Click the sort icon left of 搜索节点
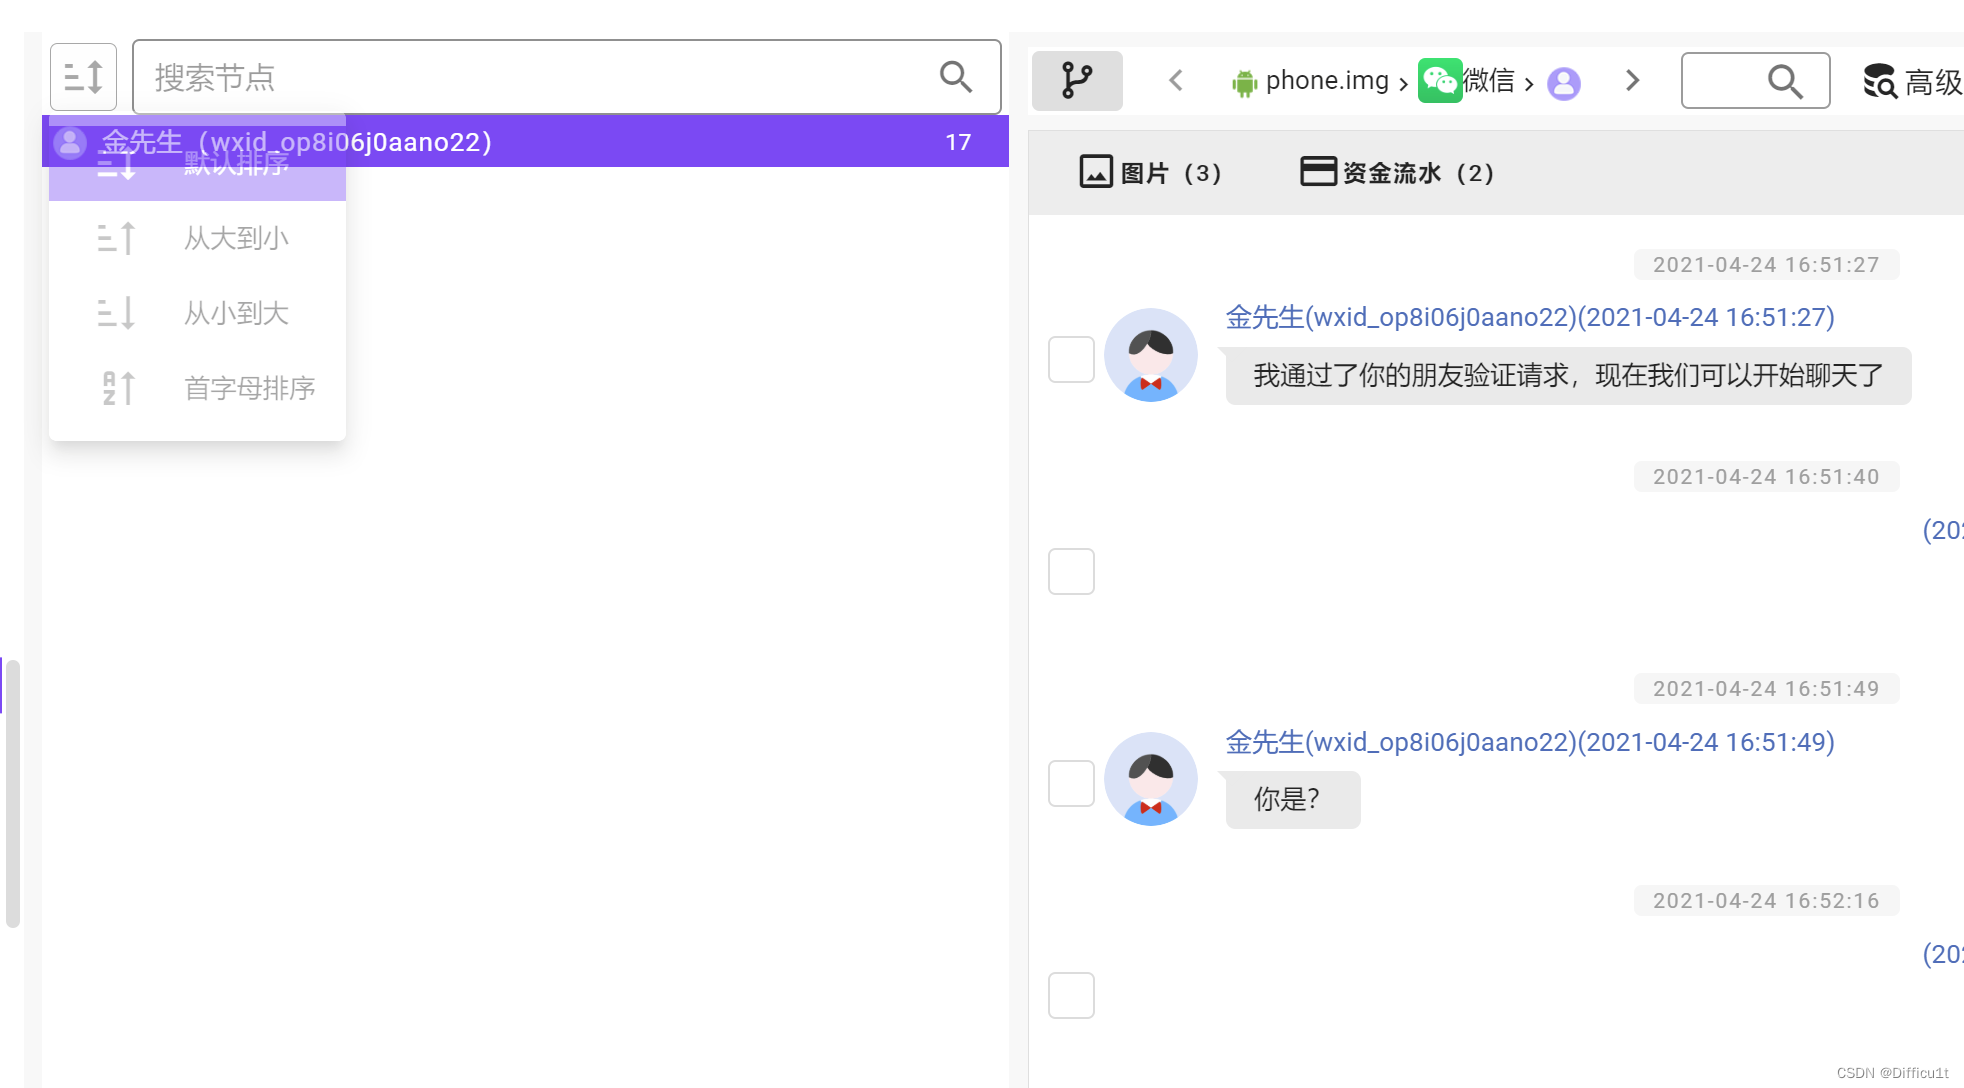 83,76
